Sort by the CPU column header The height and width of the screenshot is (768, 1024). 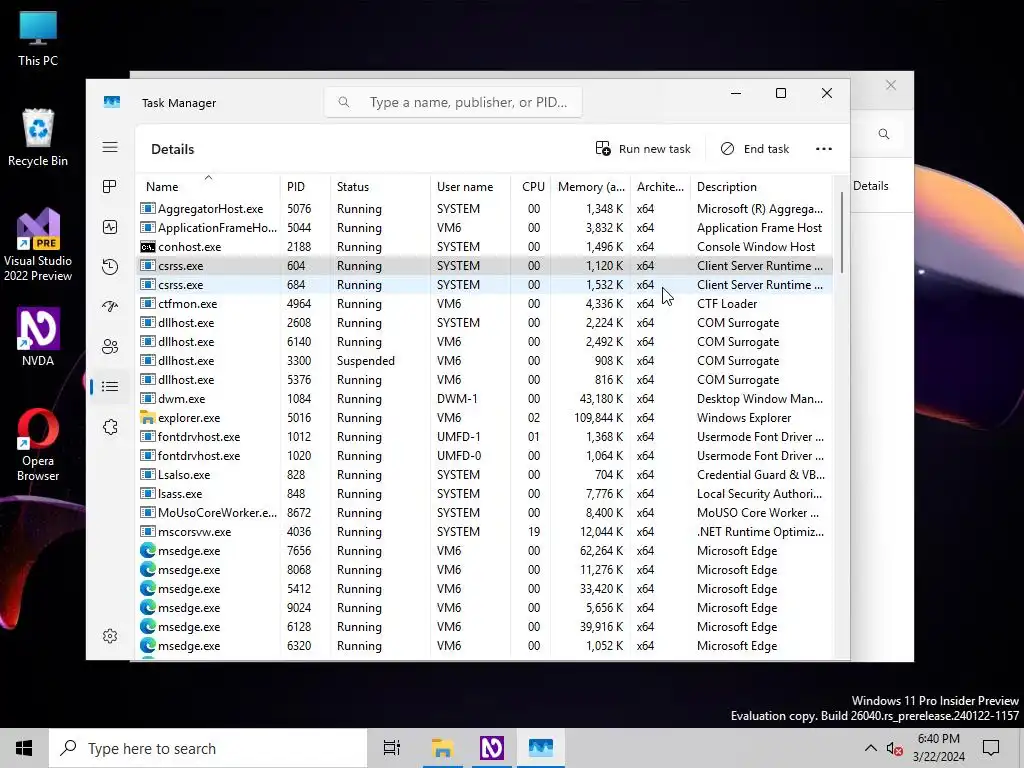531,187
